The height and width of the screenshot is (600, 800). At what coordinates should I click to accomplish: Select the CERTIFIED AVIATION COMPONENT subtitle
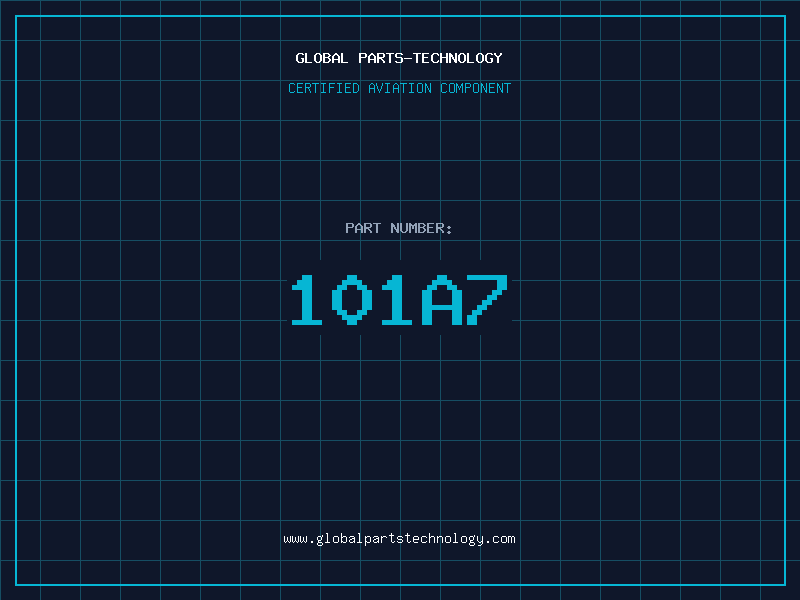(399, 89)
